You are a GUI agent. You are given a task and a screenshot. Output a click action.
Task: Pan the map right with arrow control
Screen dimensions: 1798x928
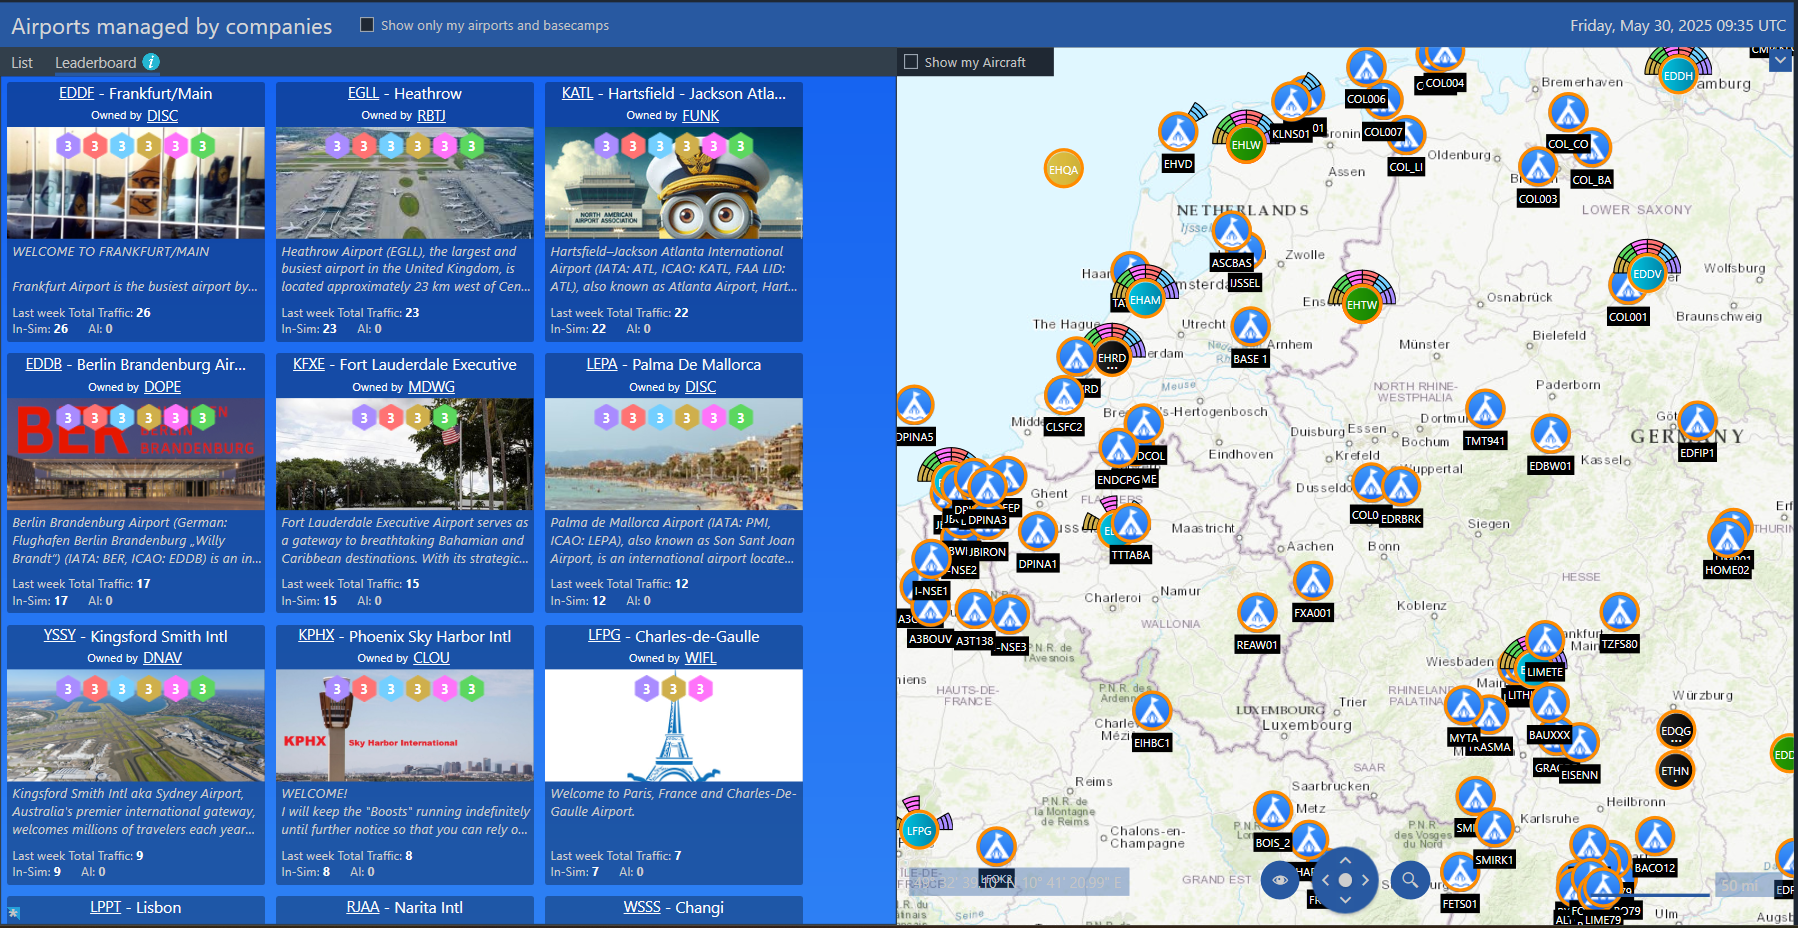pyautogui.click(x=1365, y=880)
